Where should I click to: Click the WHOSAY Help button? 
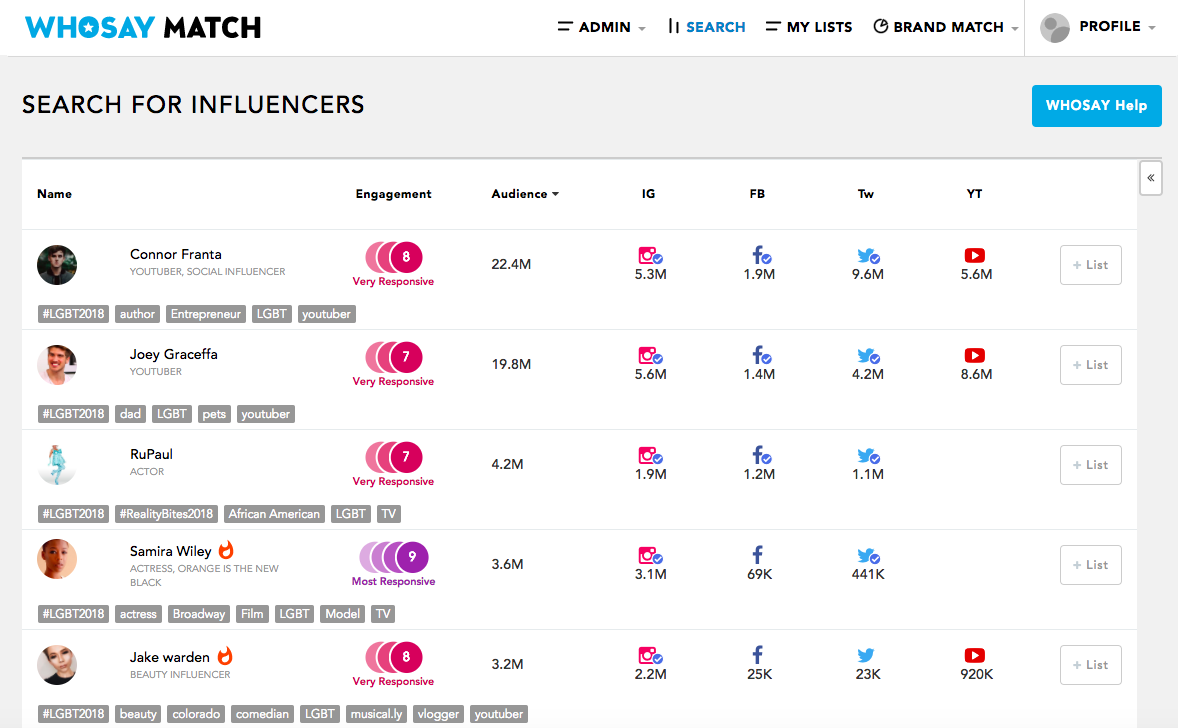[x=1096, y=105]
